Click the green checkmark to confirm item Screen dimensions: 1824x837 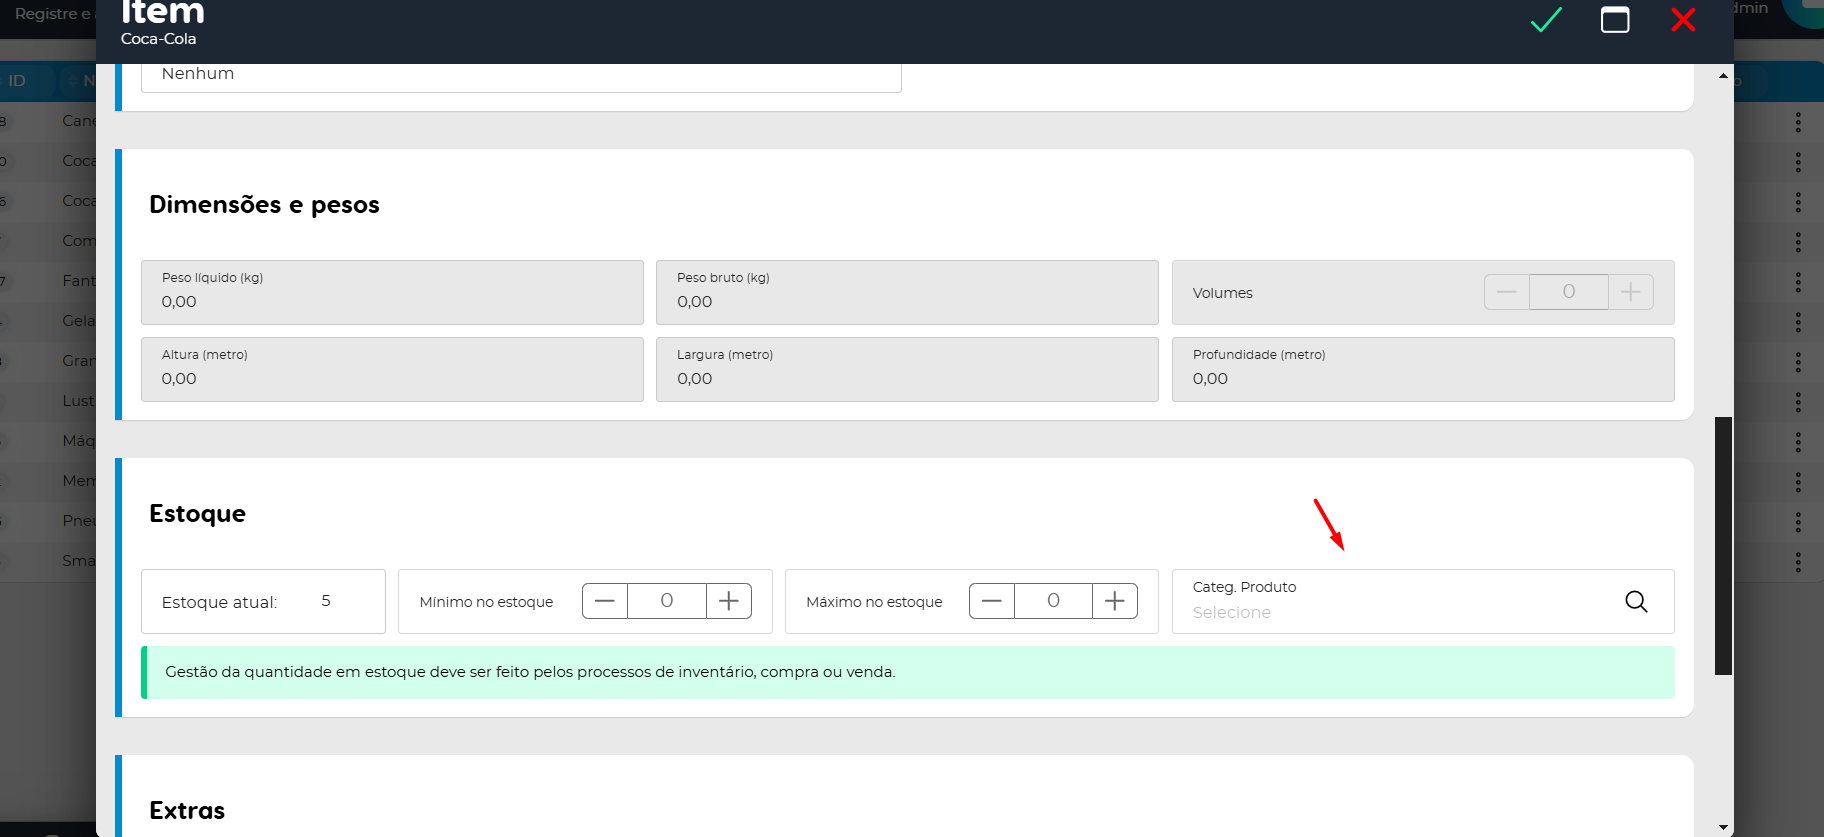(x=1545, y=20)
